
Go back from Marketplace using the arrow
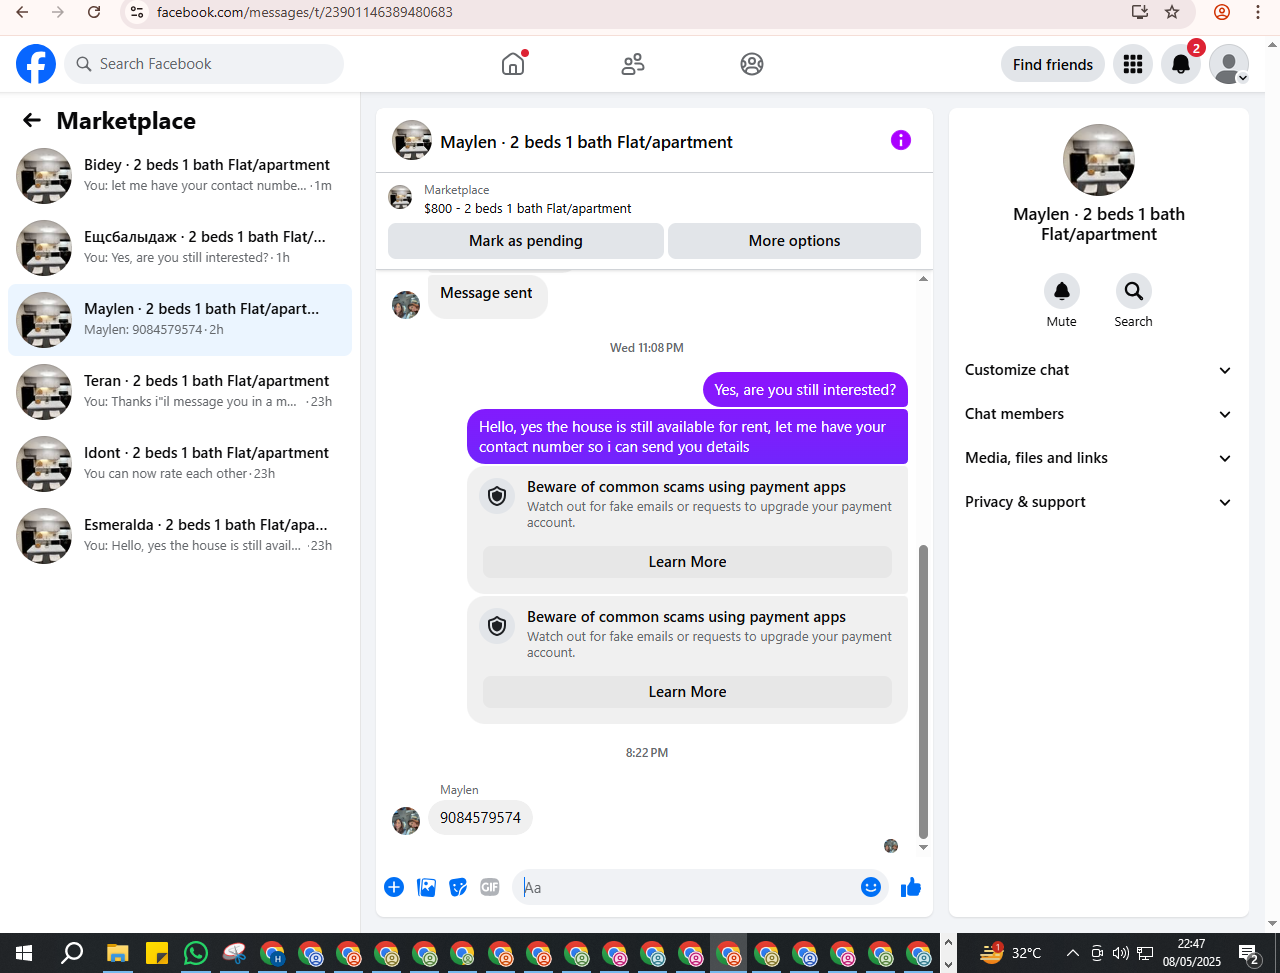coord(32,121)
